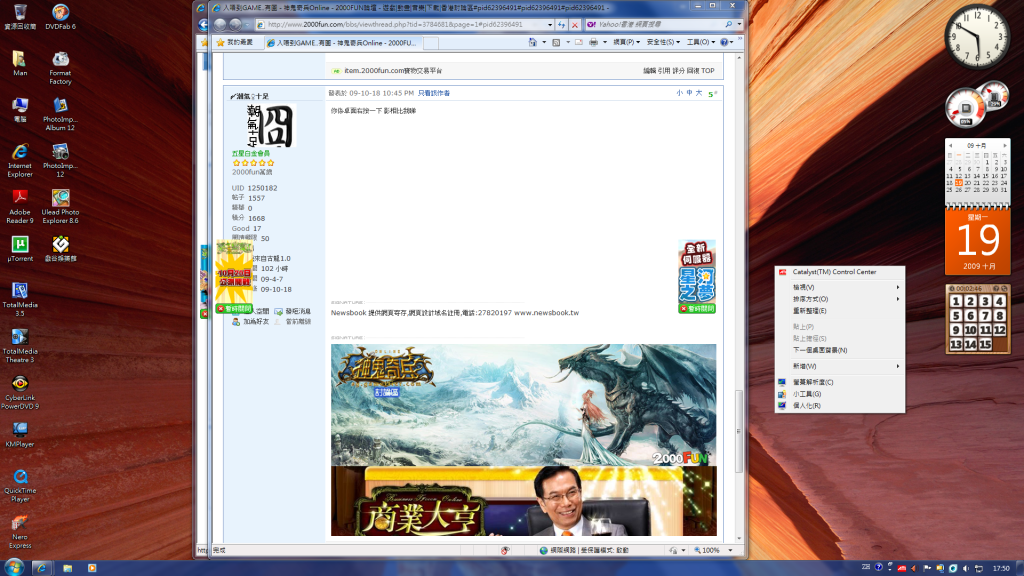Open the search provider dropdown arrow
Screen dimensions: 1024x576
(739, 25)
